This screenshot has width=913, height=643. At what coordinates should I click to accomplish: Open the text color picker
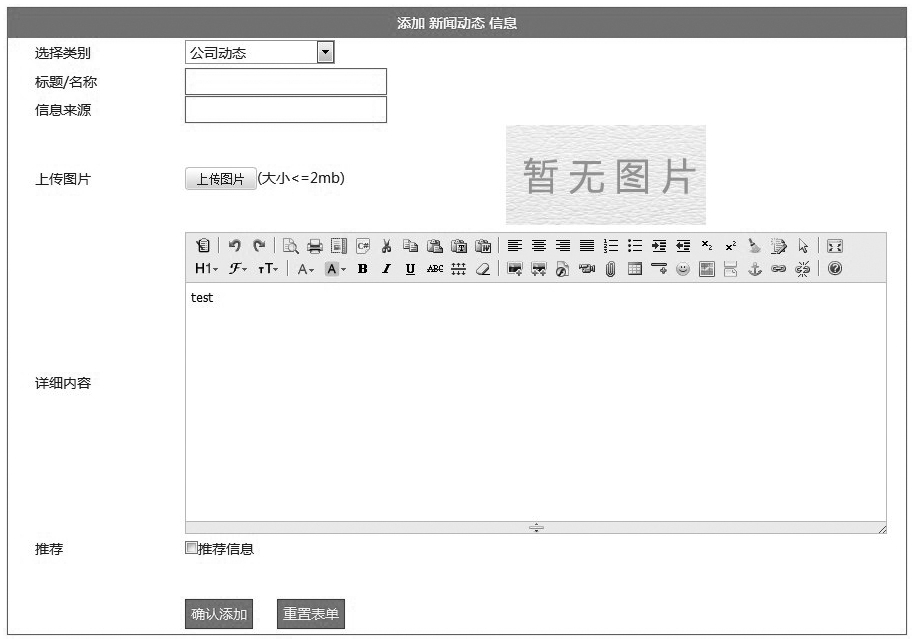click(306, 268)
